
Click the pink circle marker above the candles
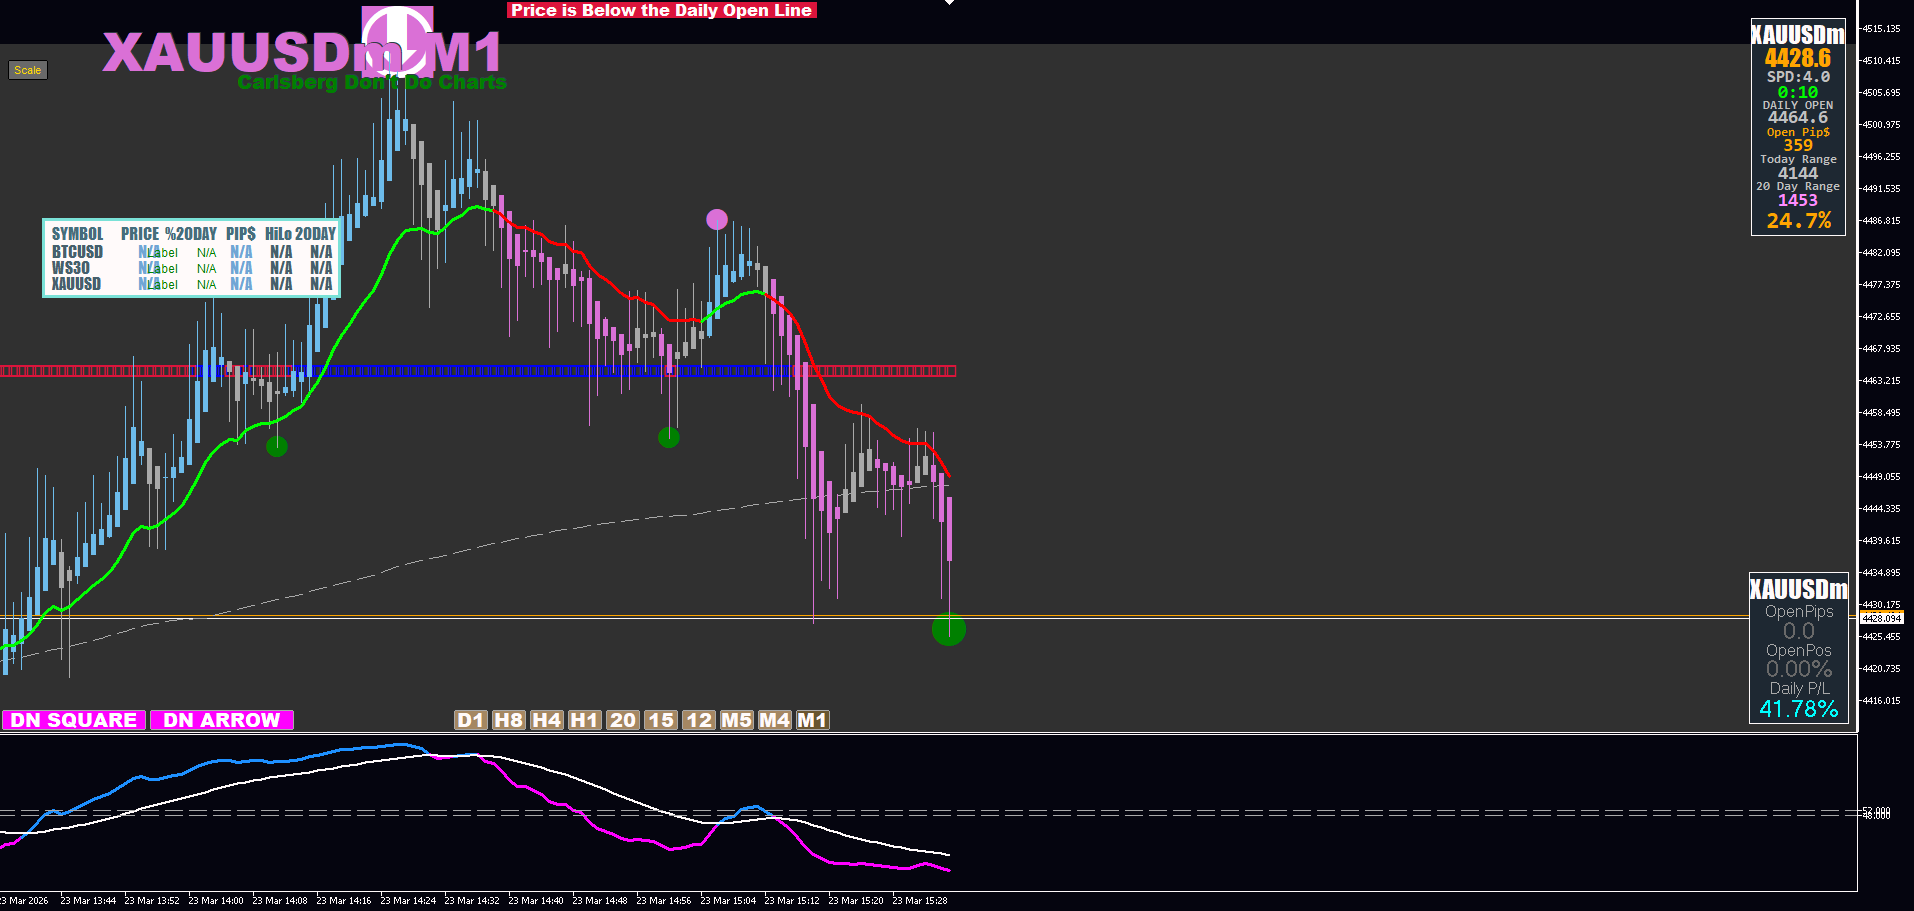[x=717, y=219]
